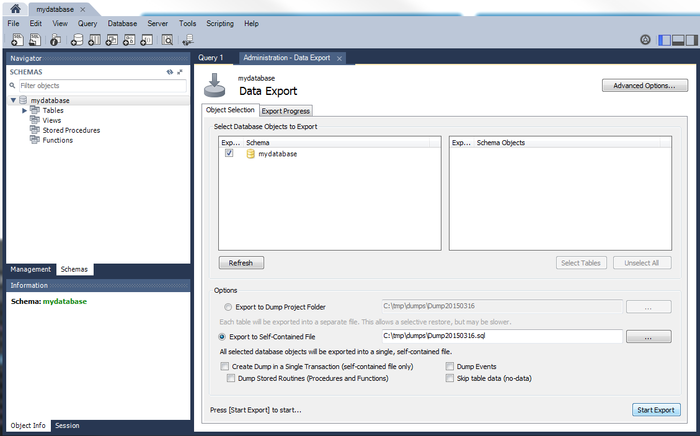The width and height of the screenshot is (700, 436).
Task: Click the search table data toolbar icon
Action: click(x=167, y=40)
